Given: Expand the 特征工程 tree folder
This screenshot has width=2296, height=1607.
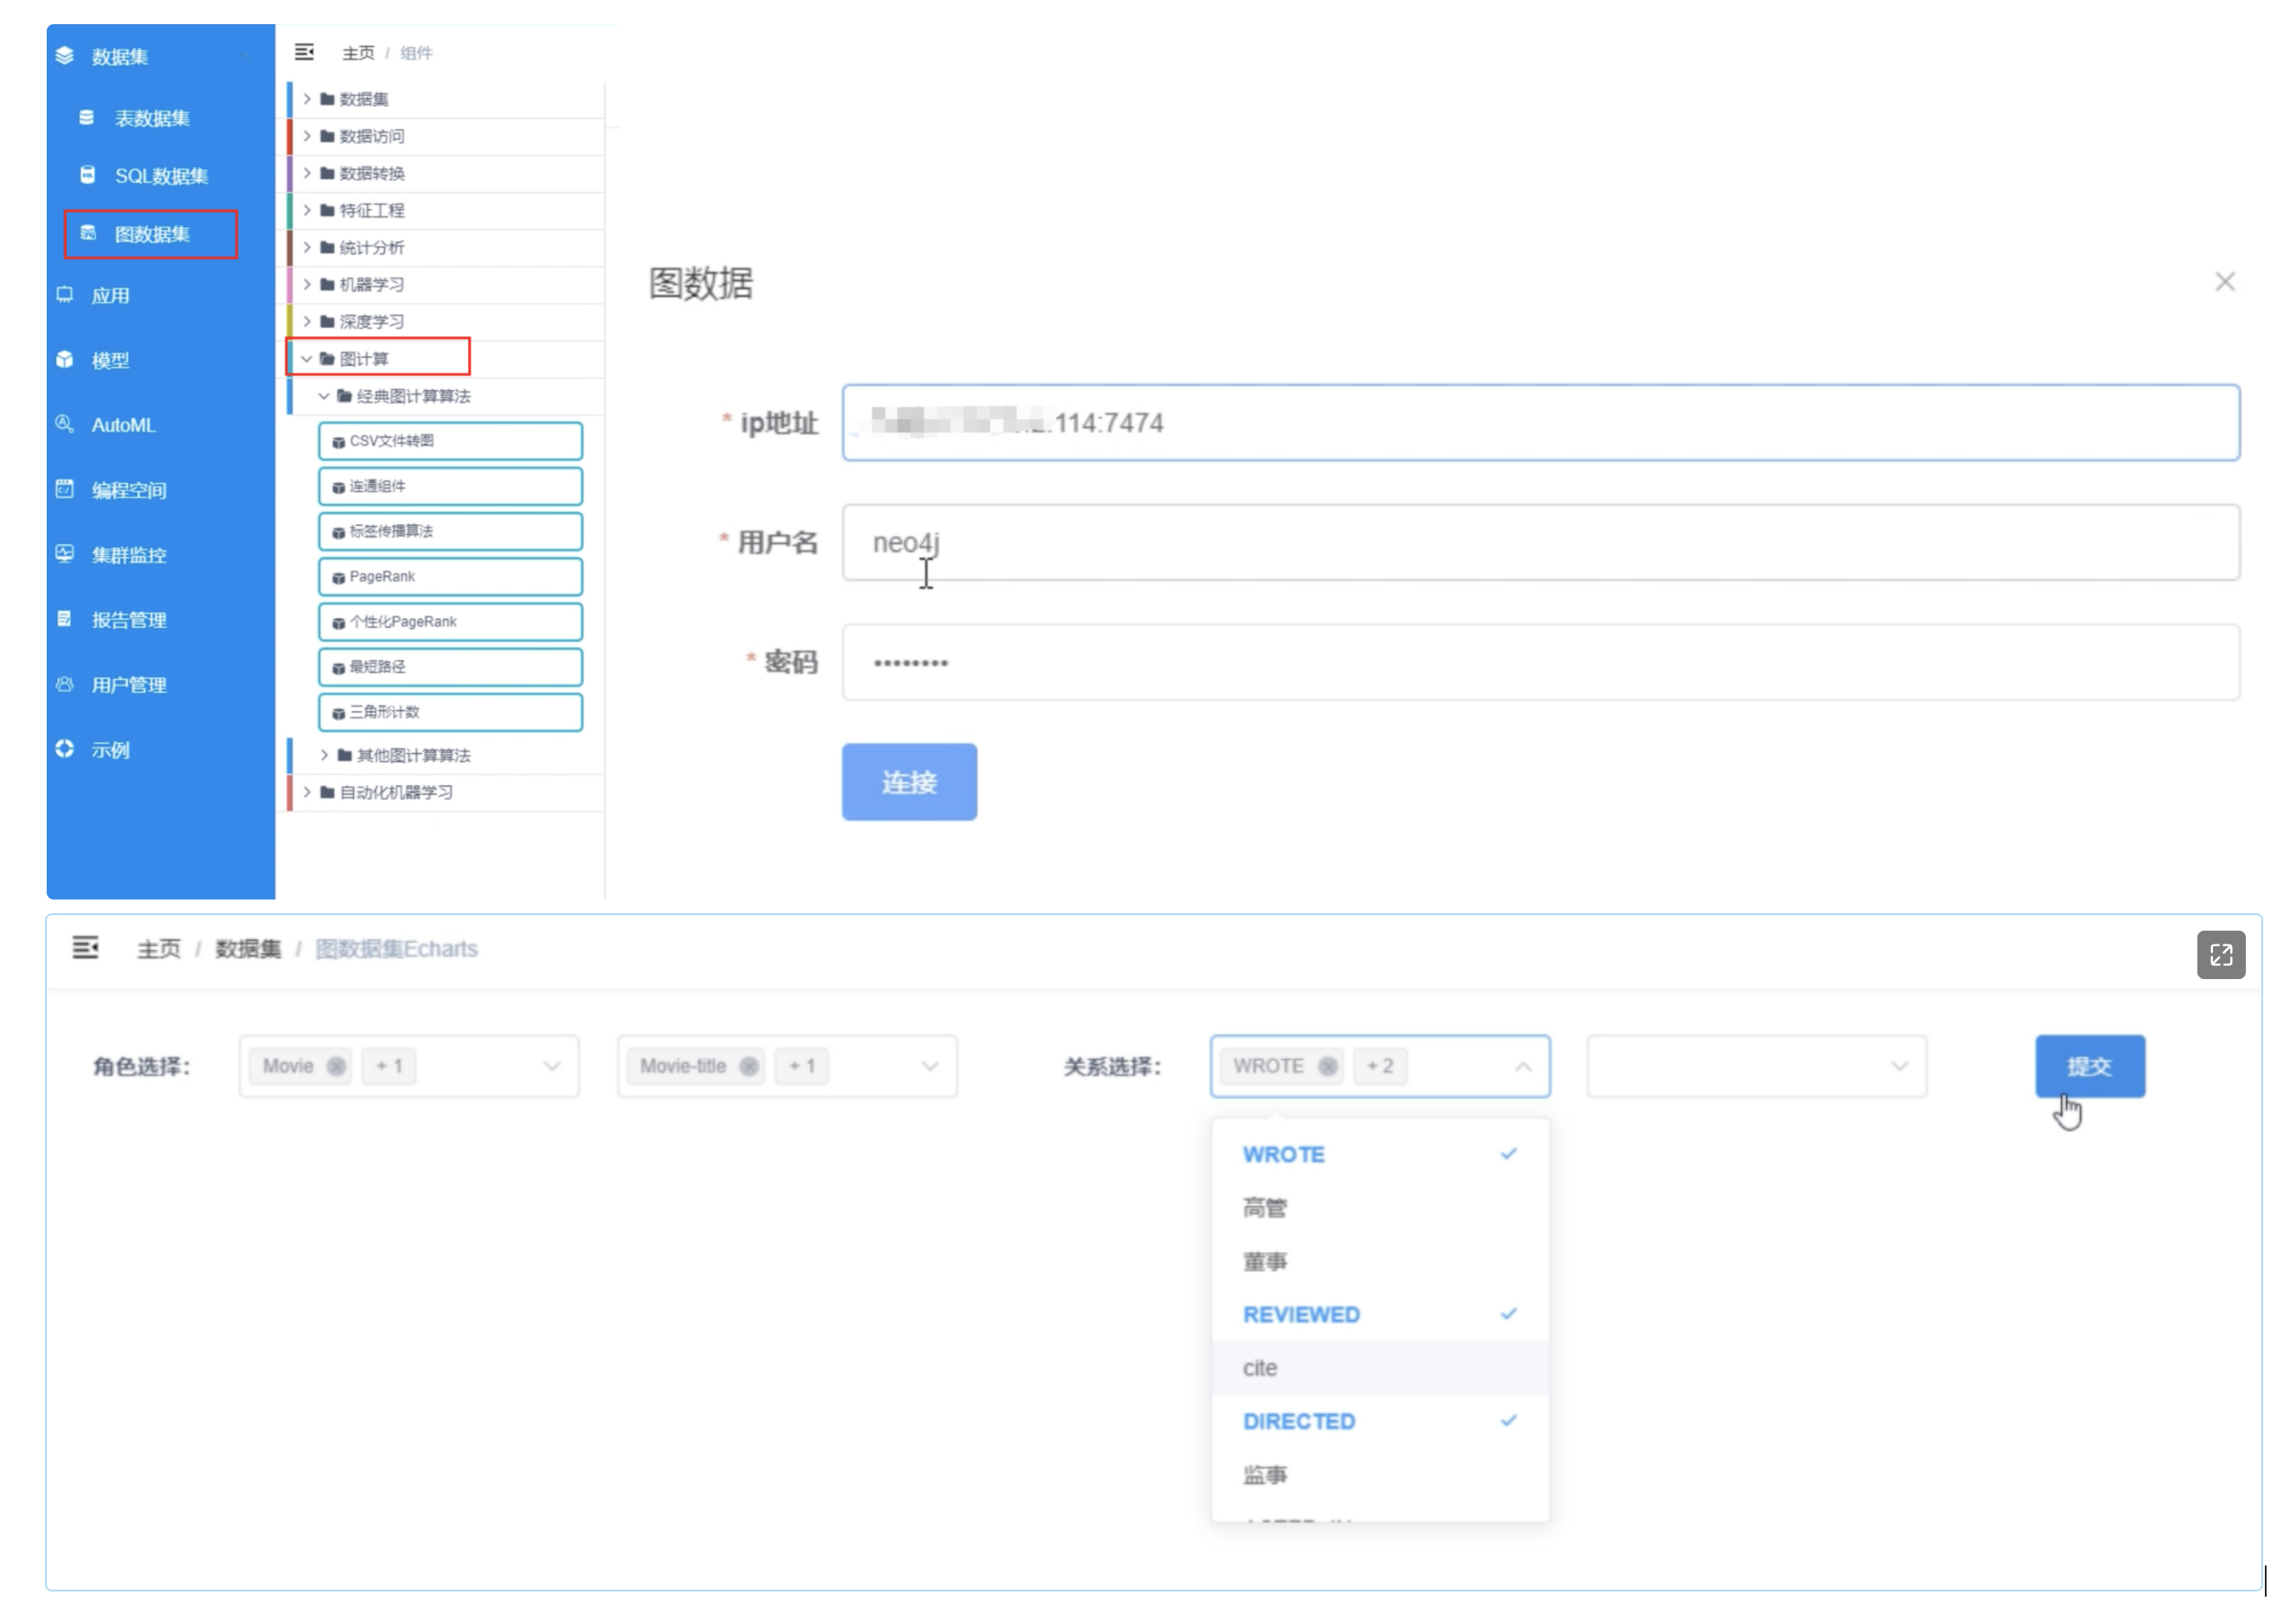Looking at the screenshot, I should (307, 210).
